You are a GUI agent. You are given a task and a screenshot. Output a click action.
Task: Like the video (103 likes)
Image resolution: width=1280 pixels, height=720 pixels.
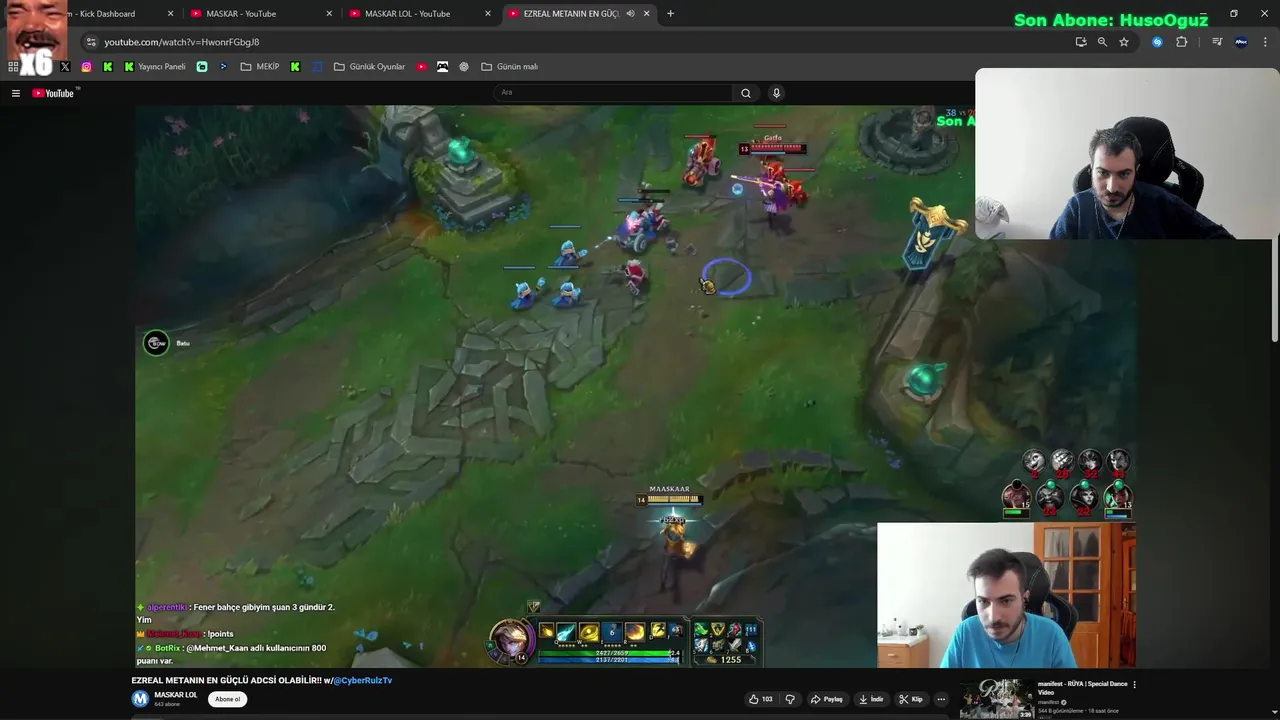761,699
